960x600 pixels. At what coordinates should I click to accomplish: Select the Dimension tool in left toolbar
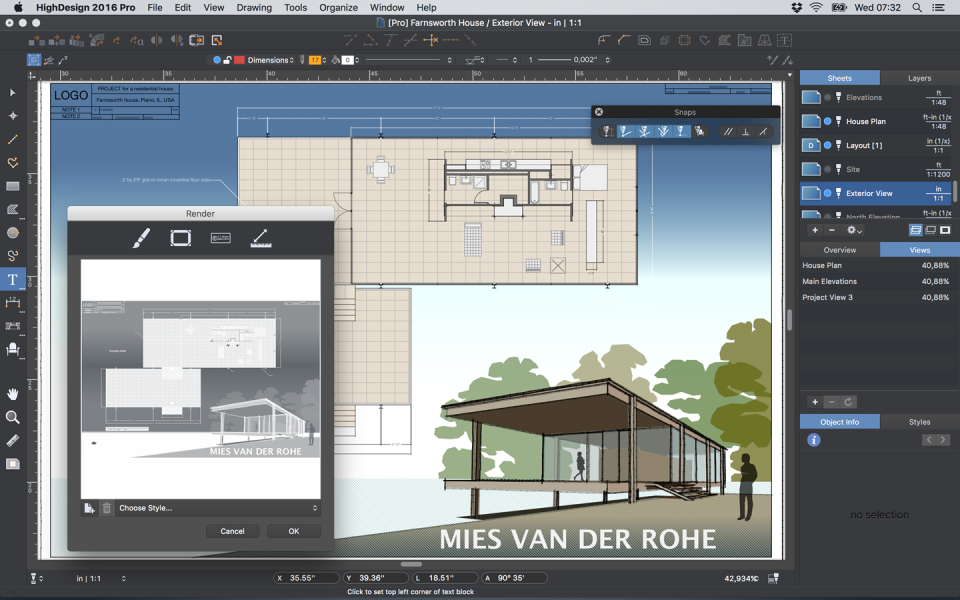(13, 302)
